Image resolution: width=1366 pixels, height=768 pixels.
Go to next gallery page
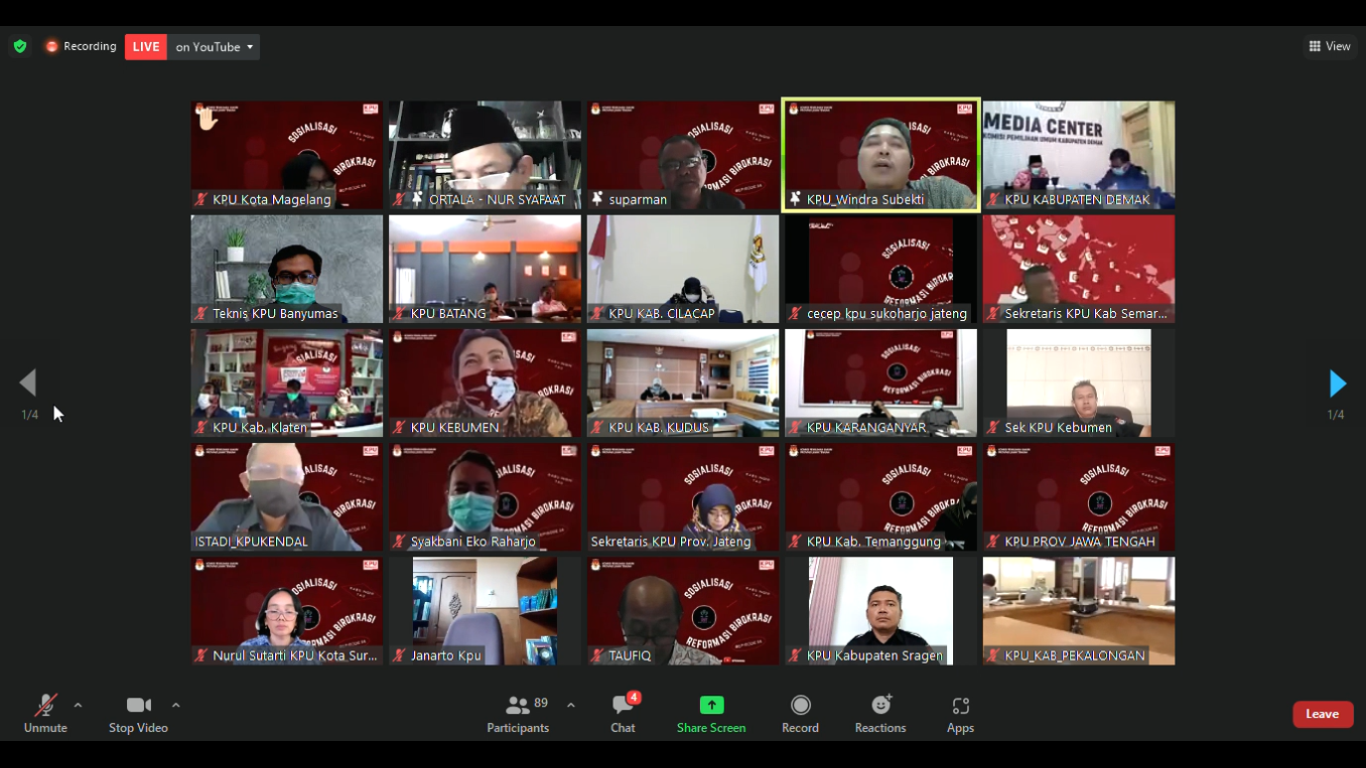[x=1337, y=383]
